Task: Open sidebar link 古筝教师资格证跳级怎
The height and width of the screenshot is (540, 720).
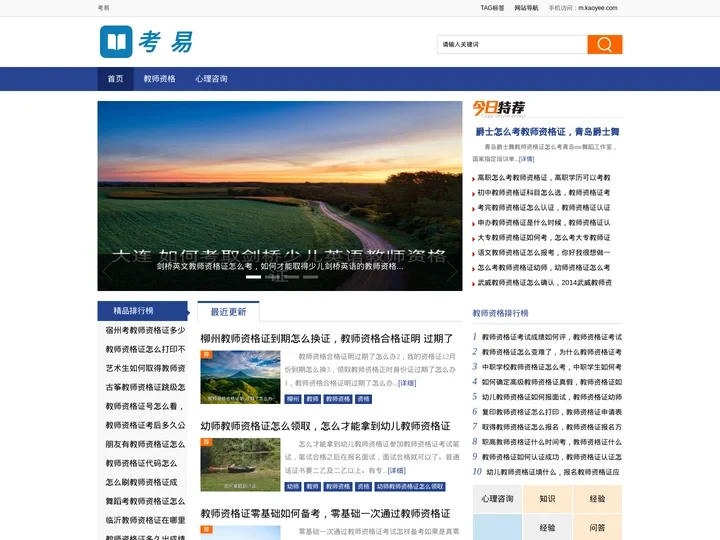Action: point(146,388)
